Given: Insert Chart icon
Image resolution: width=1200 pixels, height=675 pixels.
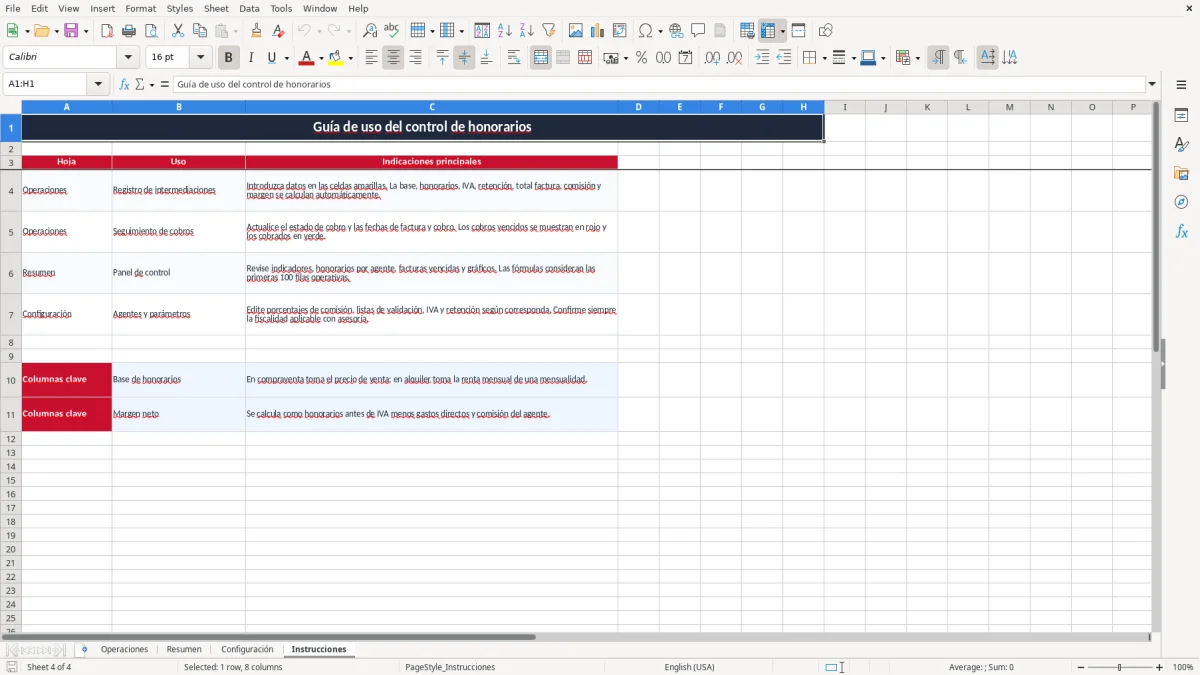Looking at the screenshot, I should [598, 31].
